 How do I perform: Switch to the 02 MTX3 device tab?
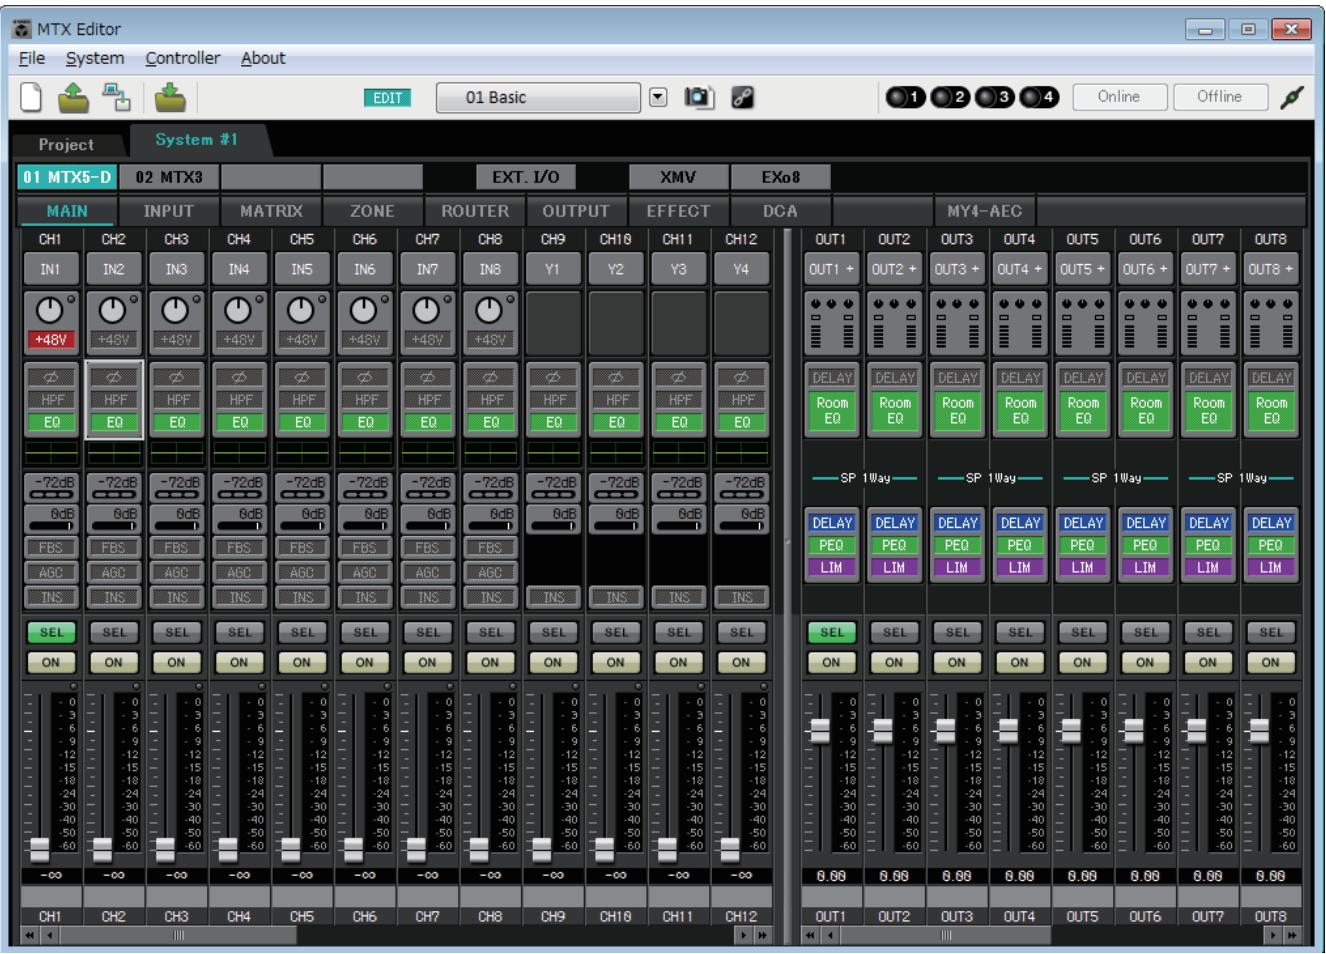click(169, 177)
